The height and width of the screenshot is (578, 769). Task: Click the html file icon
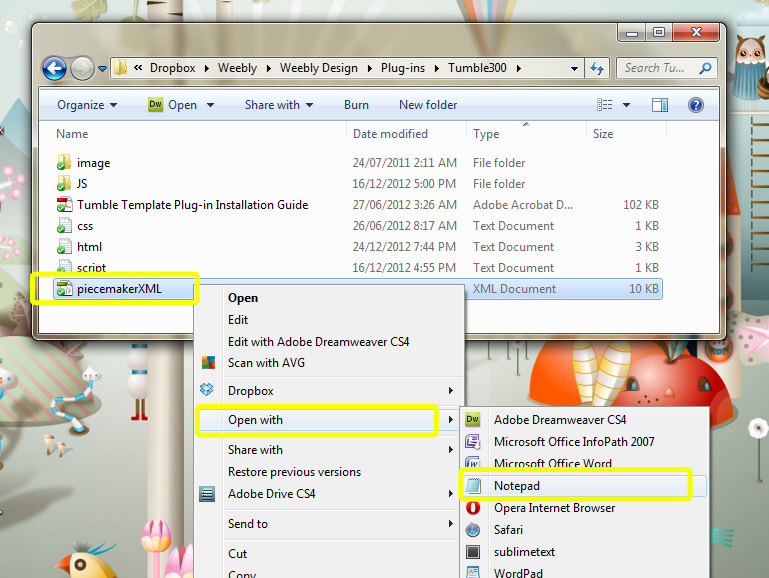(x=64, y=247)
